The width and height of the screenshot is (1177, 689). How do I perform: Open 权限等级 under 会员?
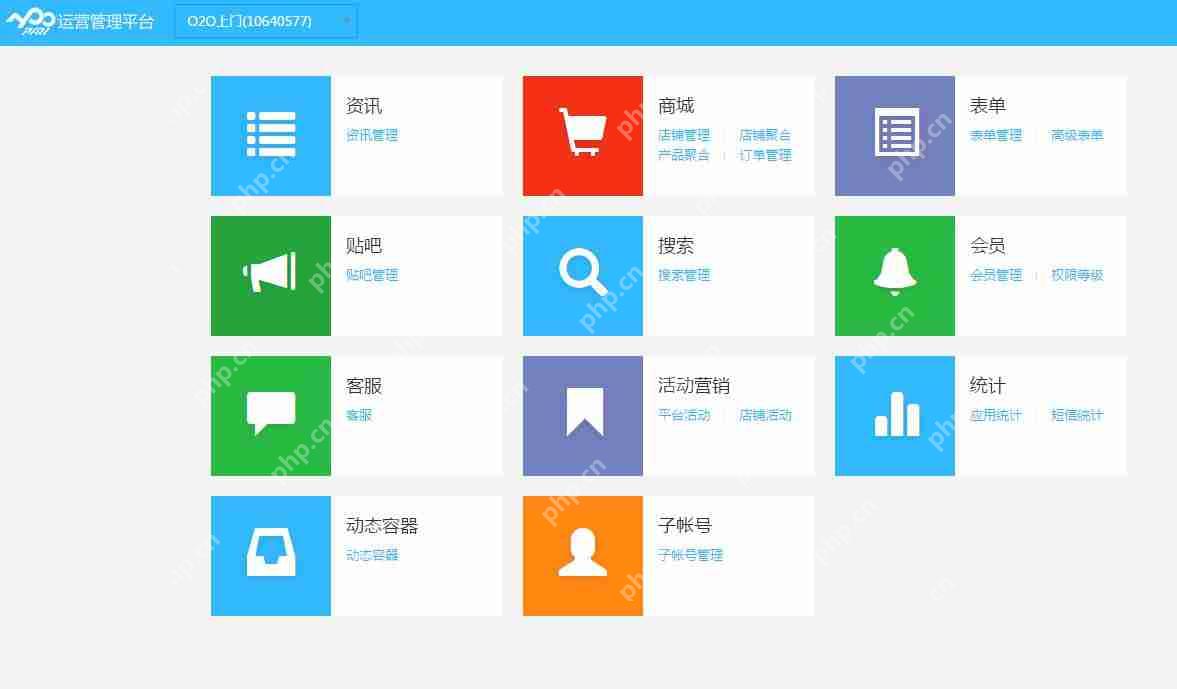click(x=1076, y=275)
